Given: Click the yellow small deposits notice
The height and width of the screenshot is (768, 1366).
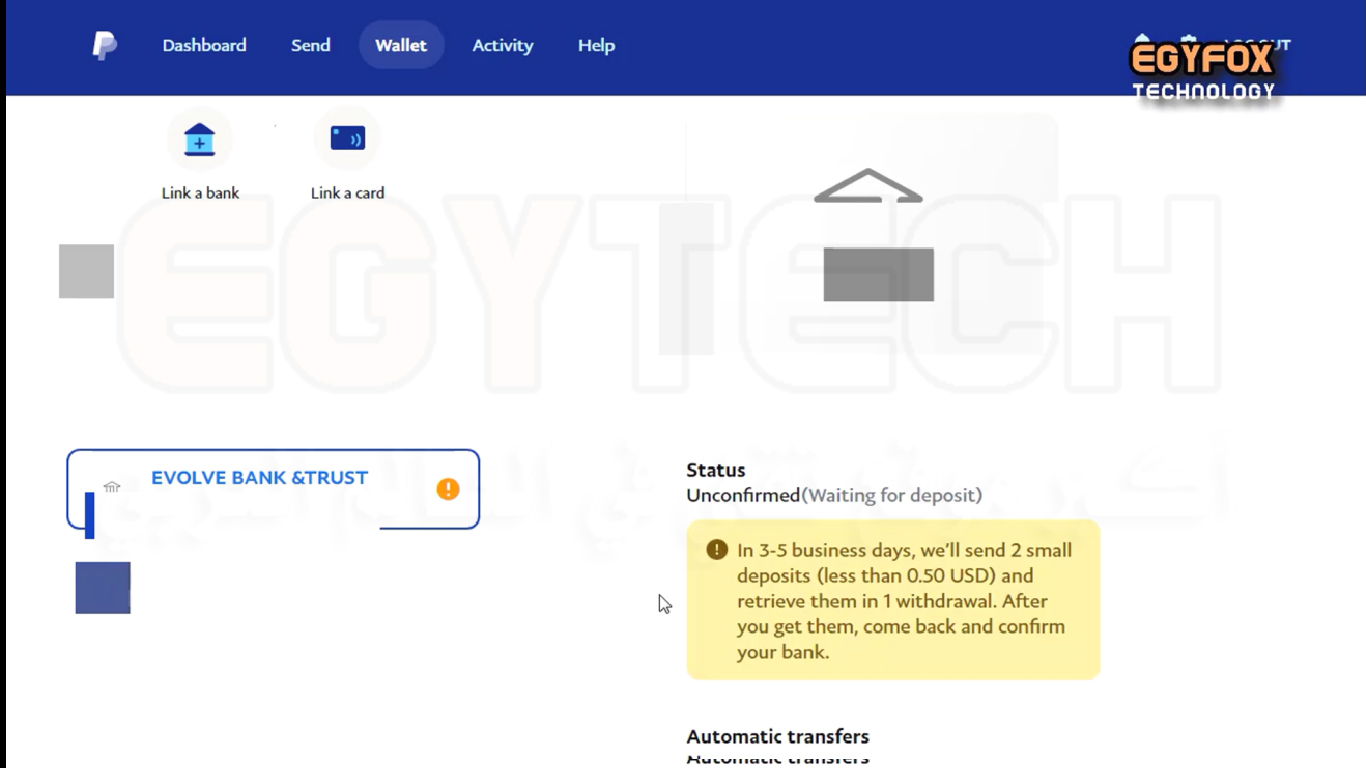Looking at the screenshot, I should tap(893, 600).
